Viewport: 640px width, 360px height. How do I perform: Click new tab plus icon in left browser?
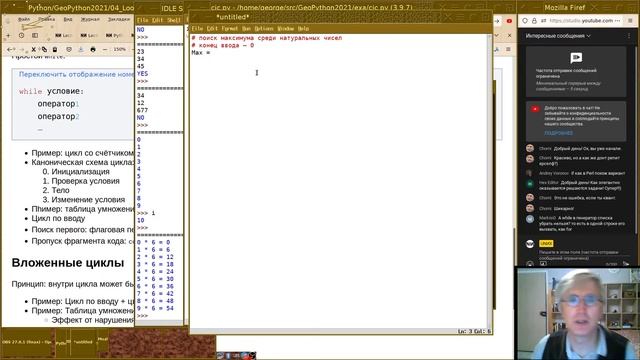tap(8, 36)
